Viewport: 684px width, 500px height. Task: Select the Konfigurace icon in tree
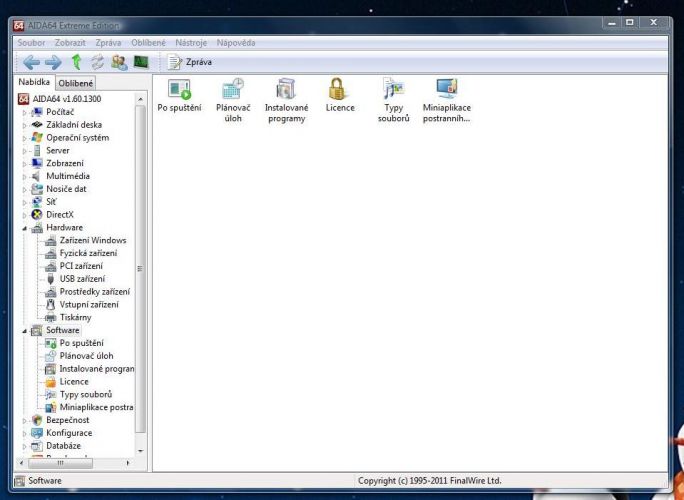37,433
